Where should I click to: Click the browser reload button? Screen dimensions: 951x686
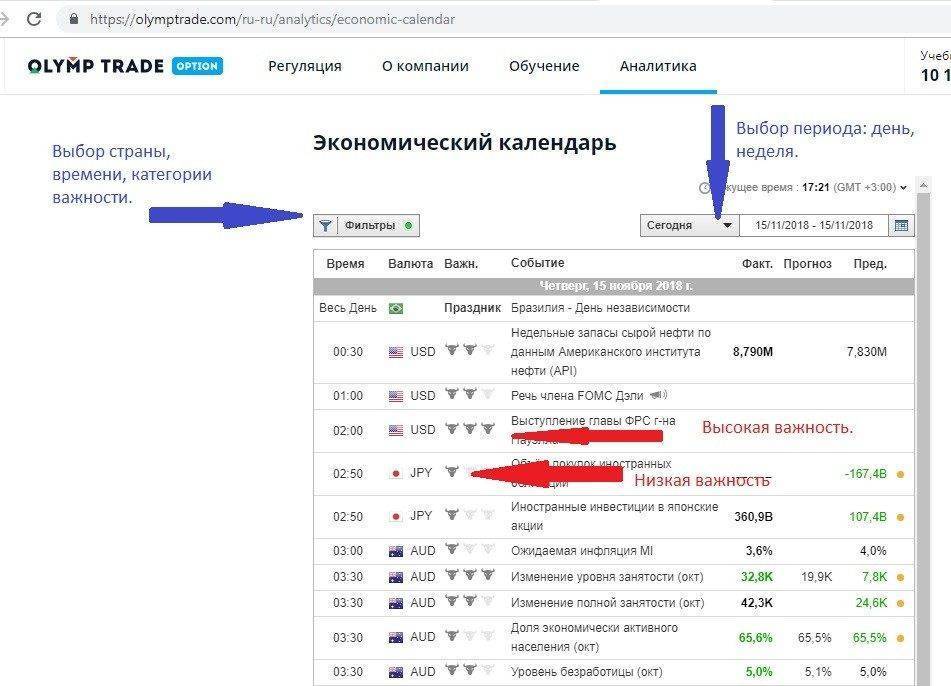click(x=34, y=19)
